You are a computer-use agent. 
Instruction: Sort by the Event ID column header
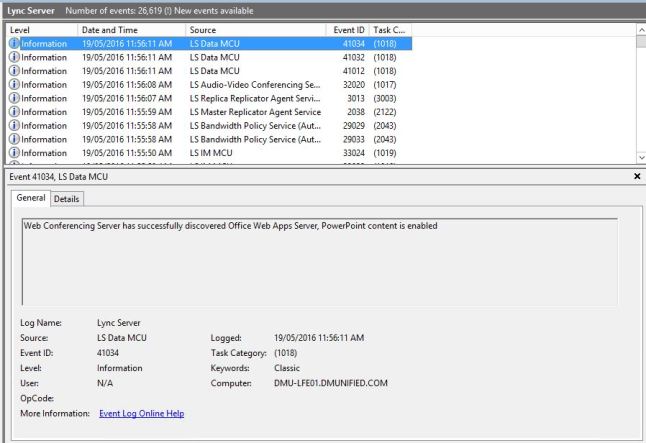tap(349, 30)
